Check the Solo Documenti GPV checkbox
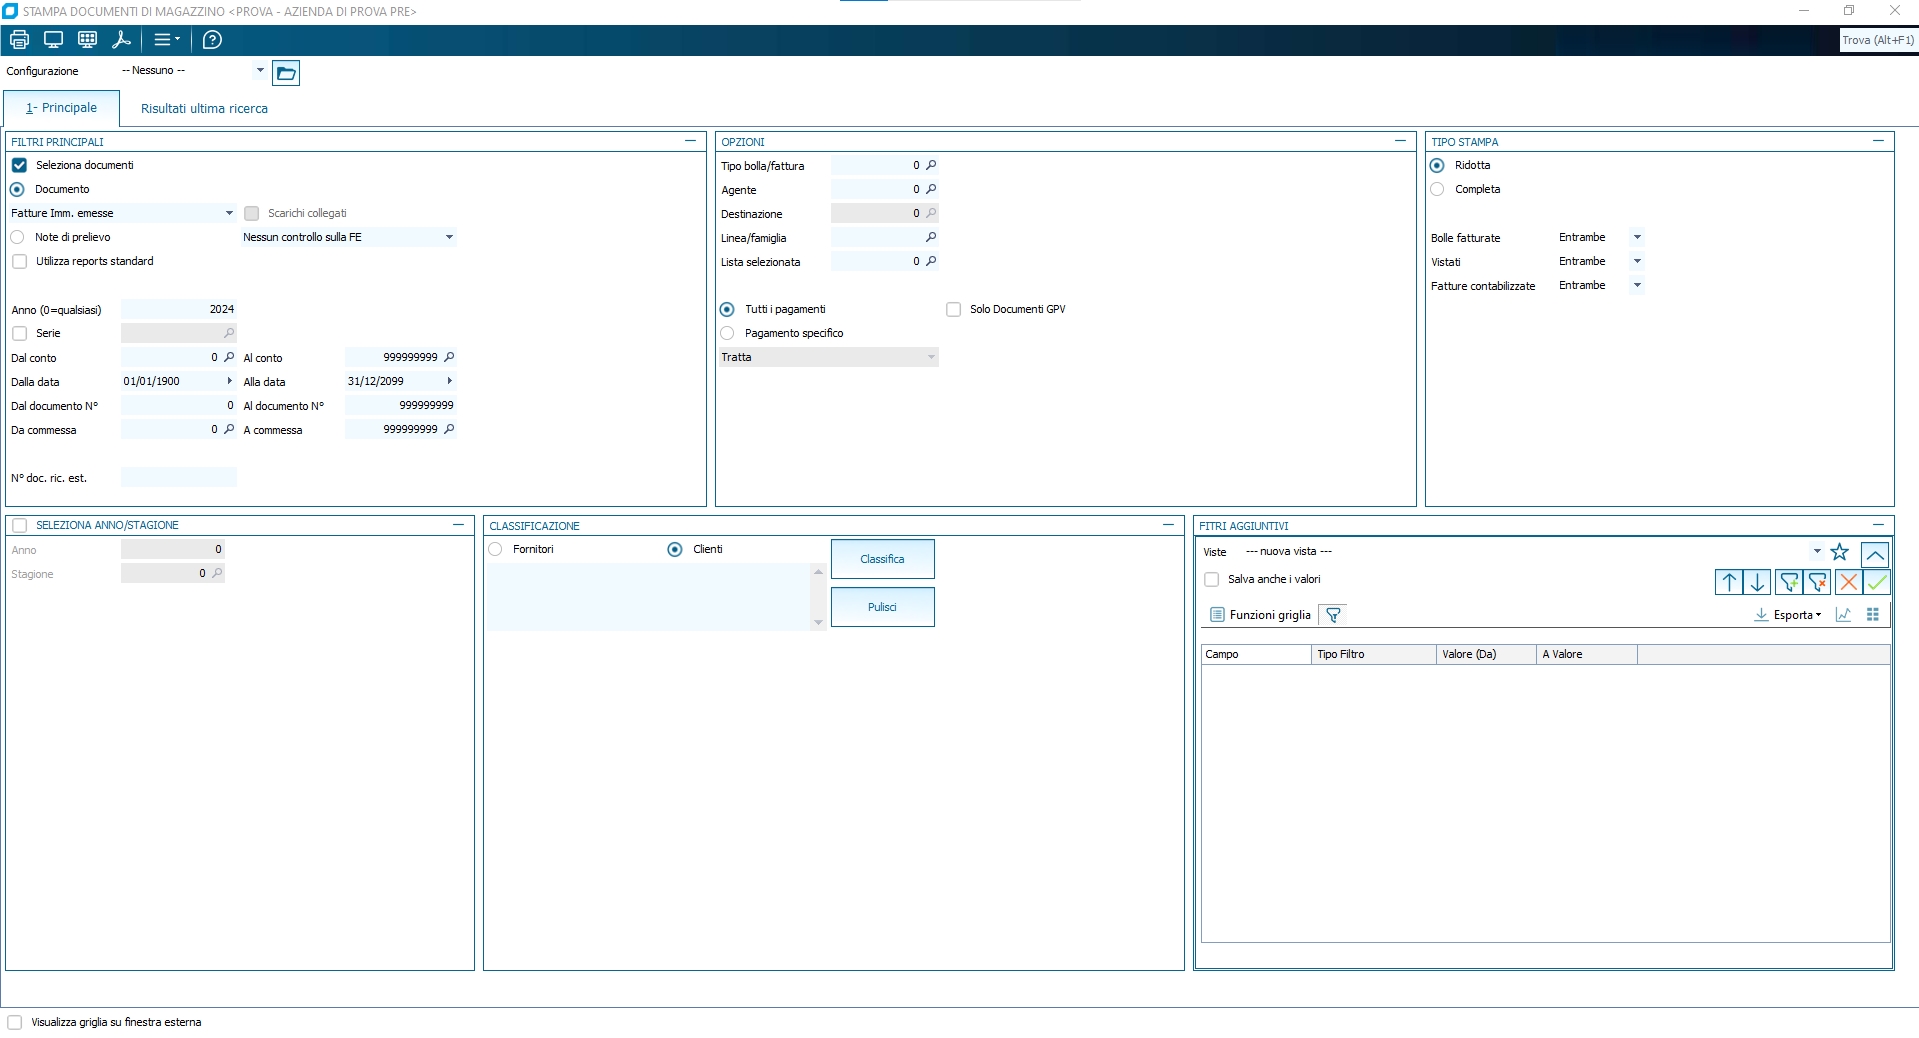Screen dimensions: 1919x1038 954,310
